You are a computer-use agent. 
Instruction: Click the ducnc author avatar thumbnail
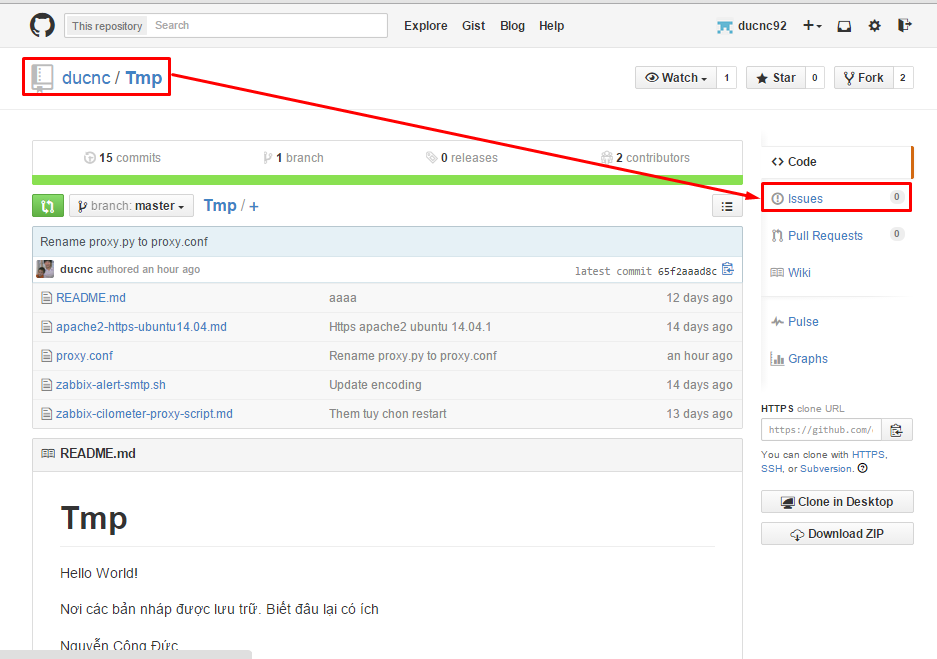pos(45,269)
